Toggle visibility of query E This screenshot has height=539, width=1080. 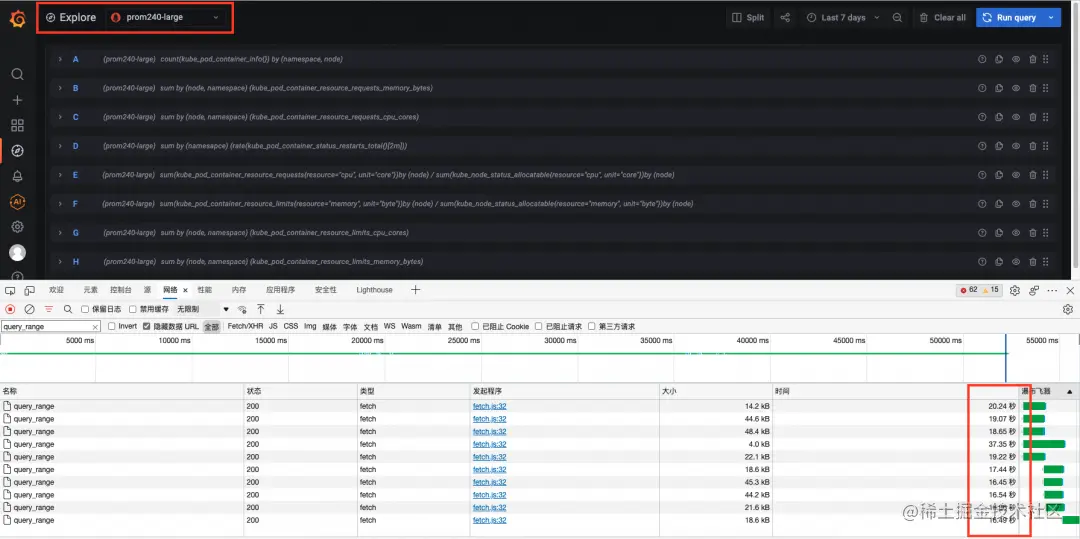(1016, 175)
